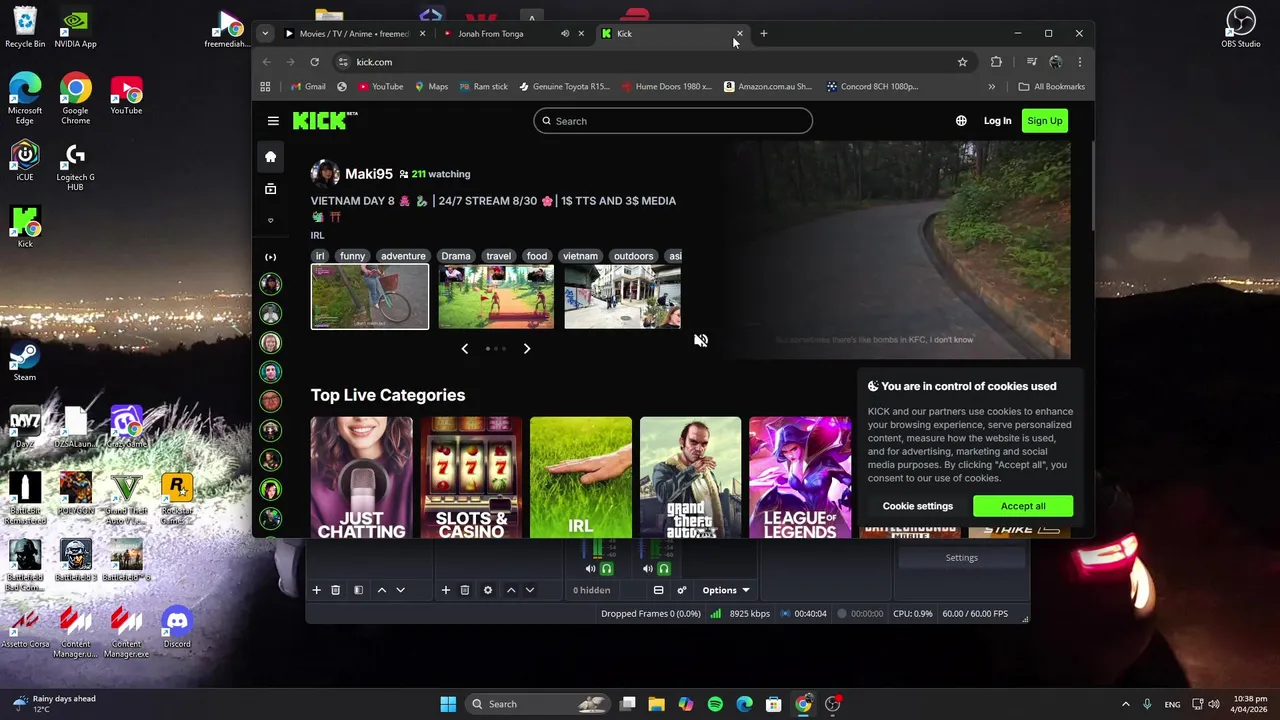Click Settings in the OBS controls panel
This screenshot has width=1280, height=720.
(962, 558)
